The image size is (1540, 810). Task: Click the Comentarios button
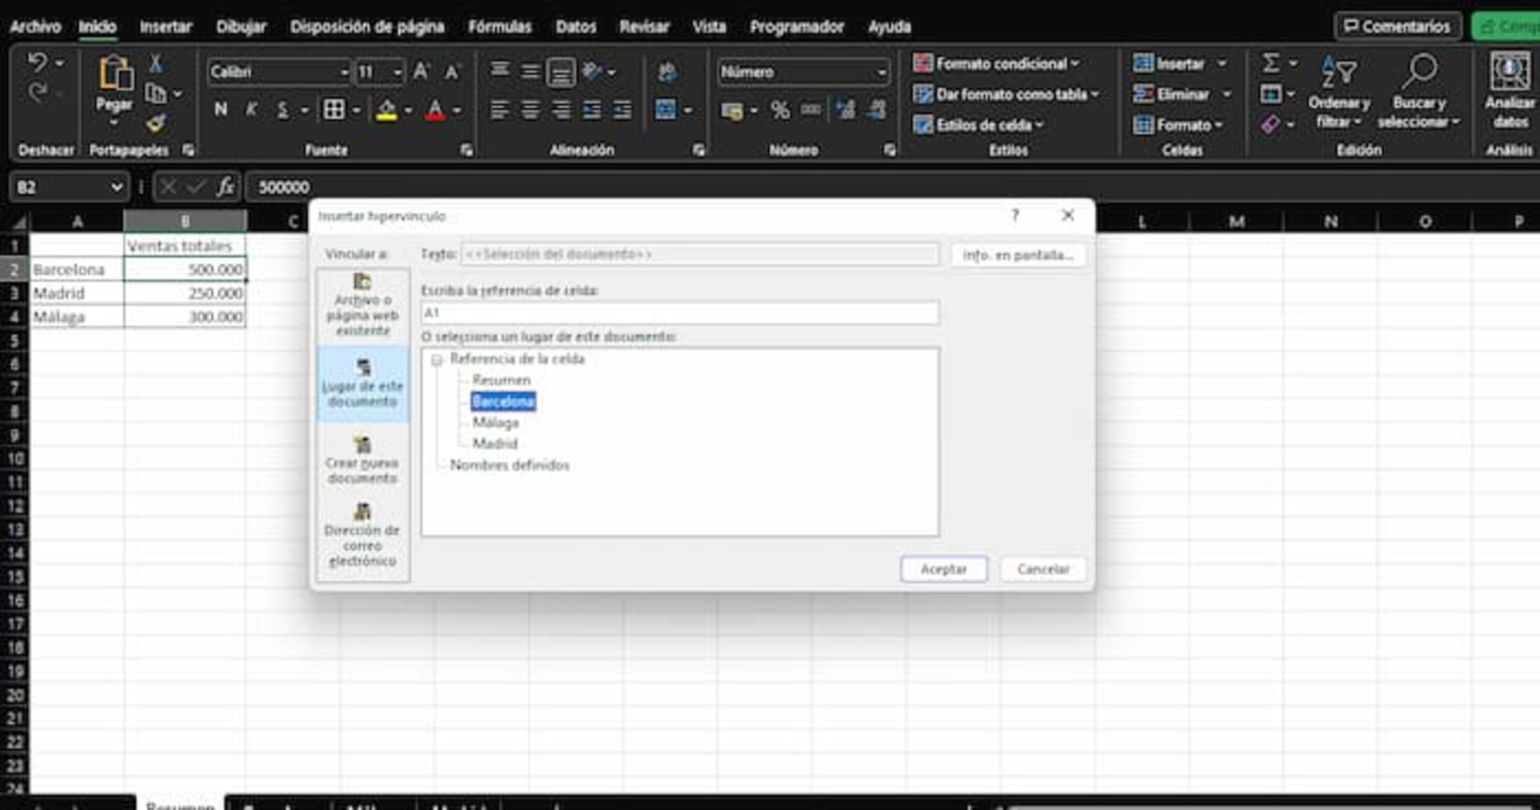(1398, 27)
